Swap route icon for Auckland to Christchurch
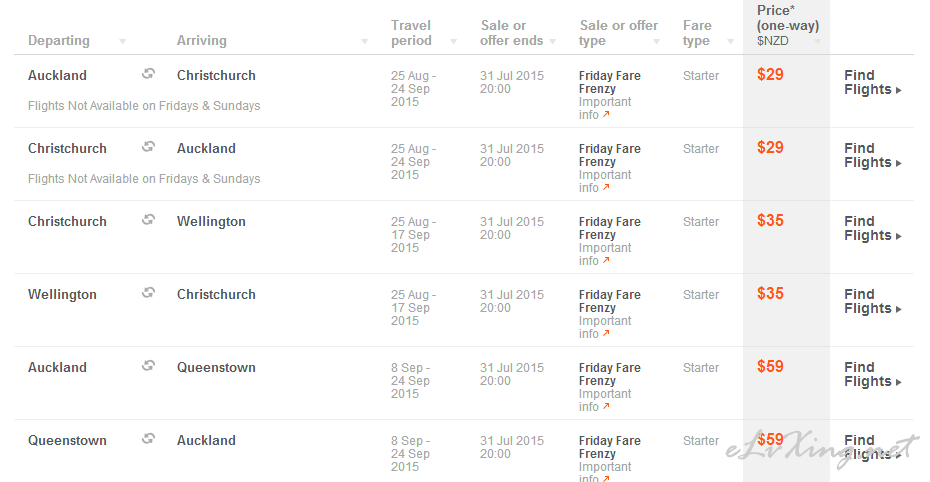This screenshot has width=930, height=482. pyautogui.click(x=148, y=74)
